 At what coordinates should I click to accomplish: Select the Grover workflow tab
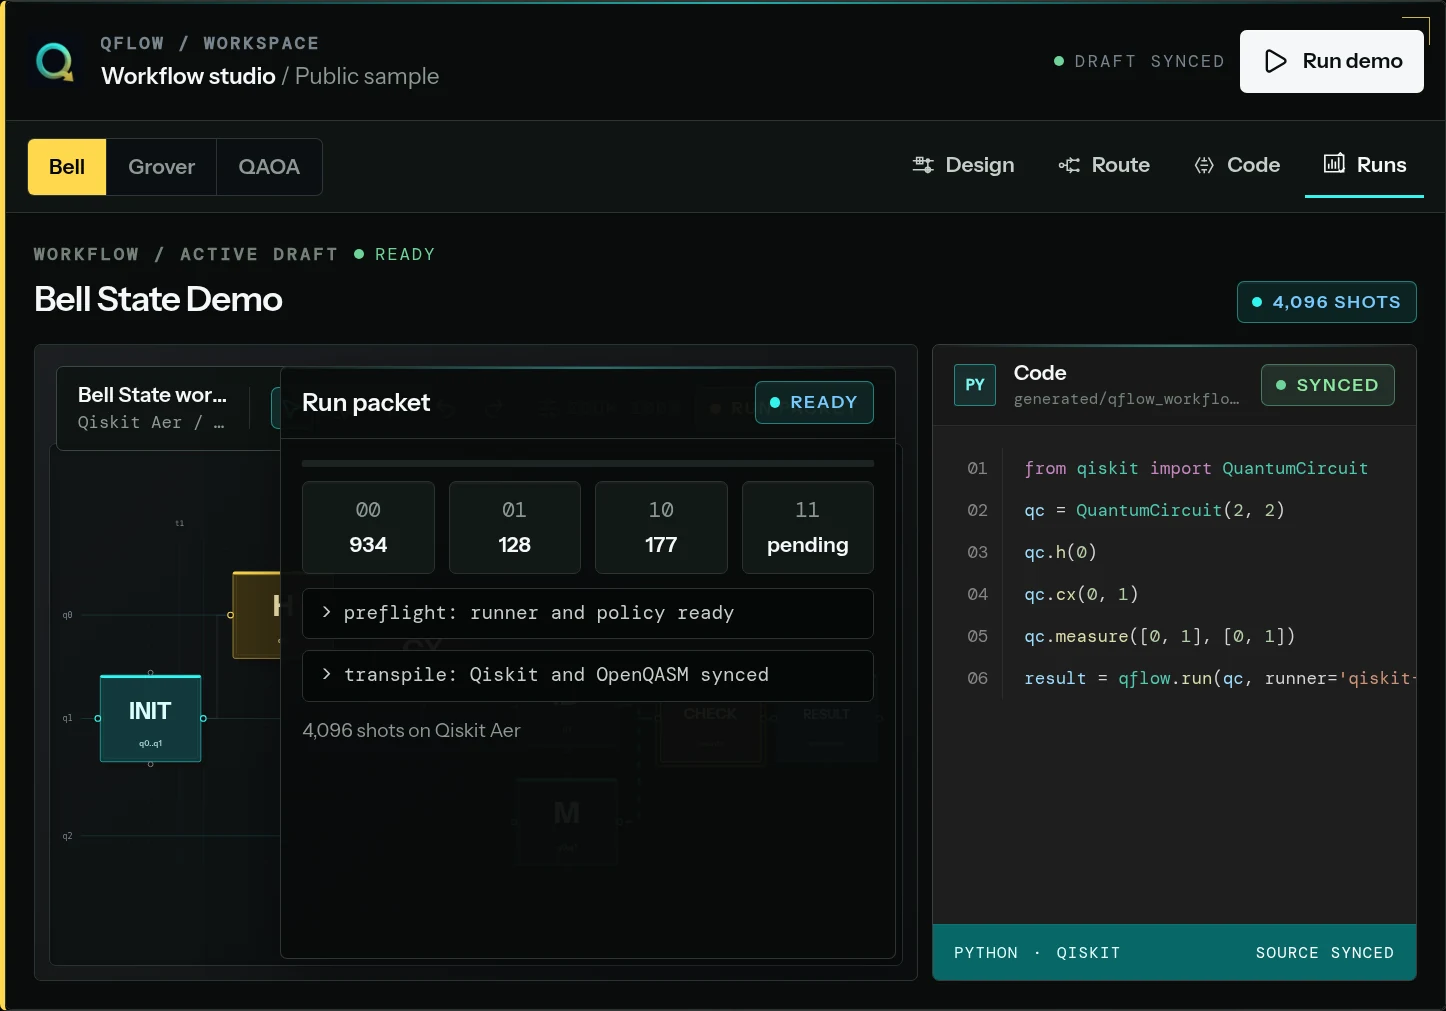(x=162, y=167)
